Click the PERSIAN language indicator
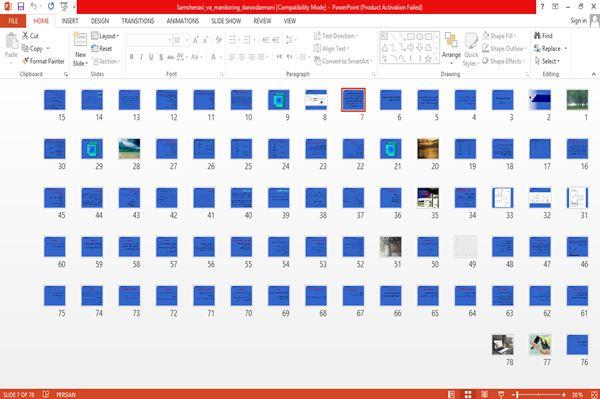 point(66,394)
